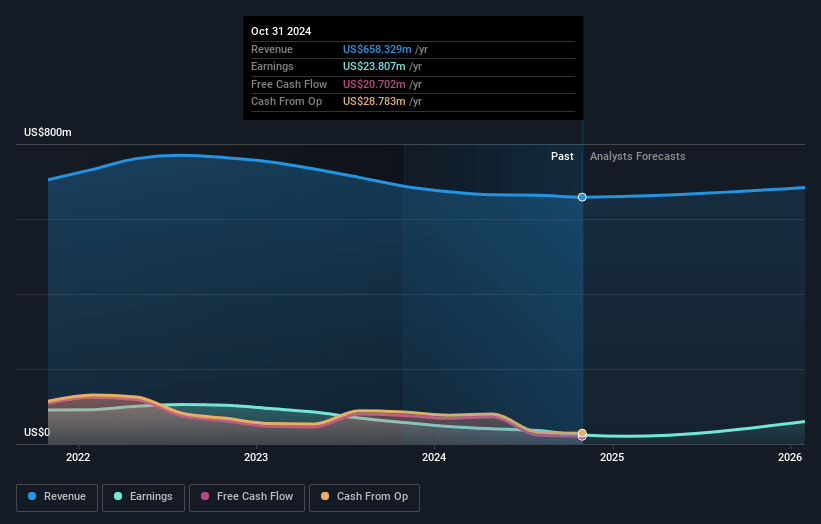The width and height of the screenshot is (821, 524).
Task: Select the 2023 x-axis label
Action: coord(256,457)
